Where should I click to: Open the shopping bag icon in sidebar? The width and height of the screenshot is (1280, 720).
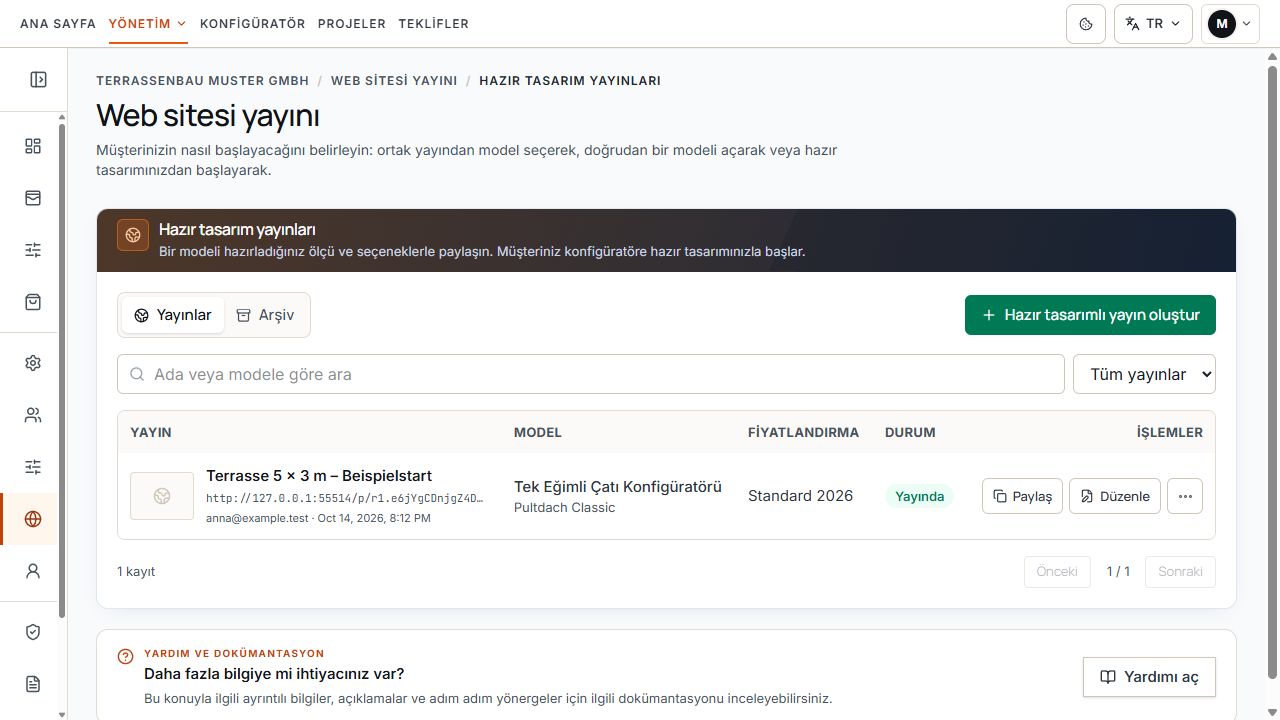(33, 302)
